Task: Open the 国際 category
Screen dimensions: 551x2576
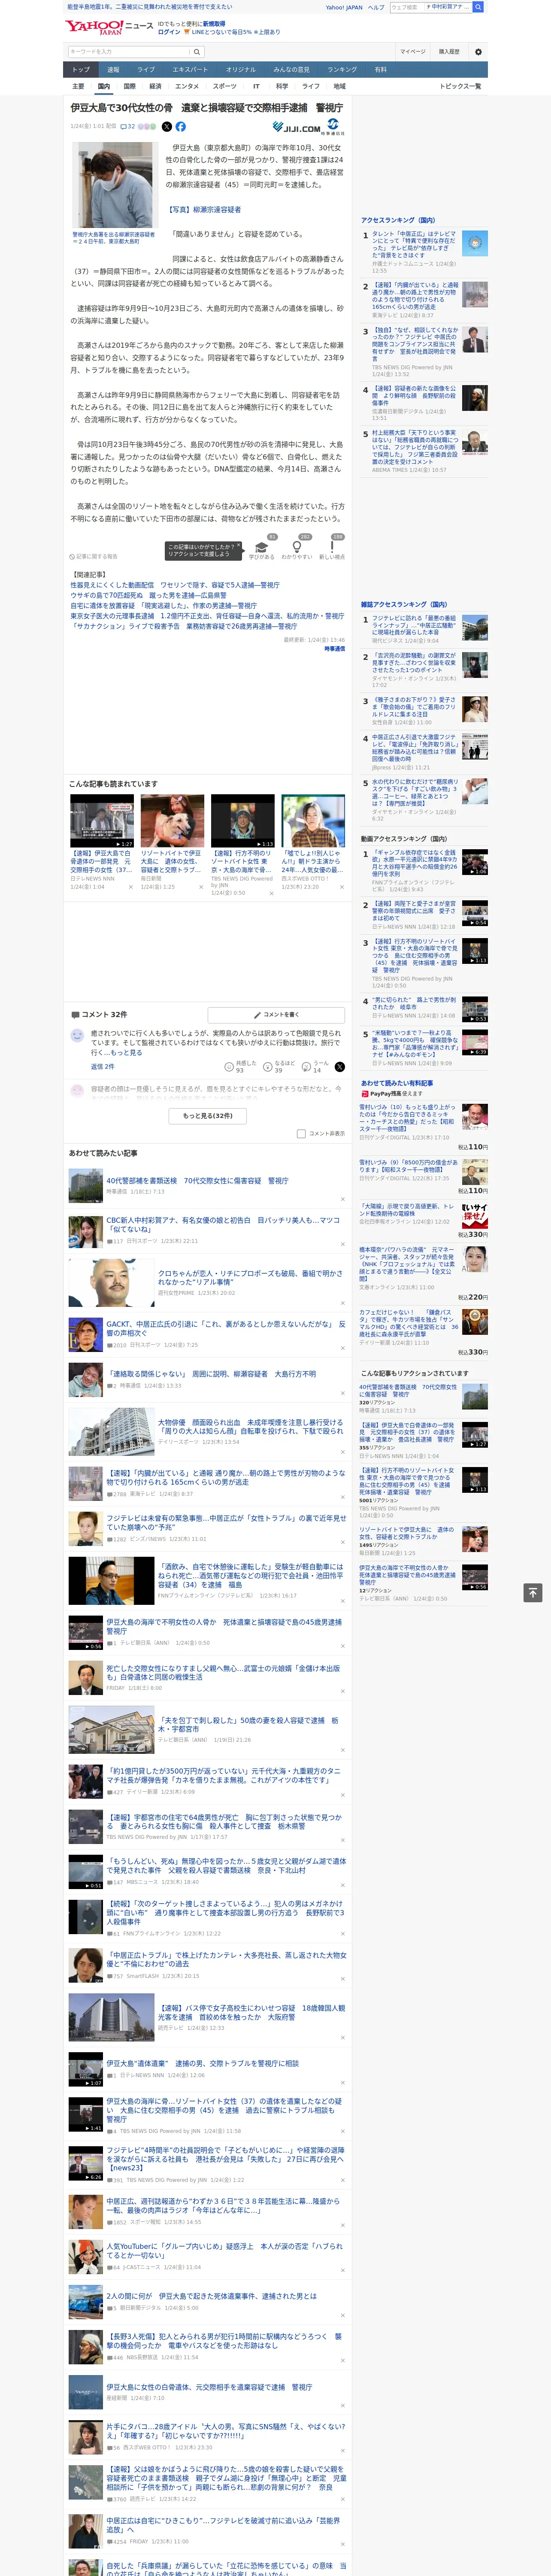Action: point(129,86)
